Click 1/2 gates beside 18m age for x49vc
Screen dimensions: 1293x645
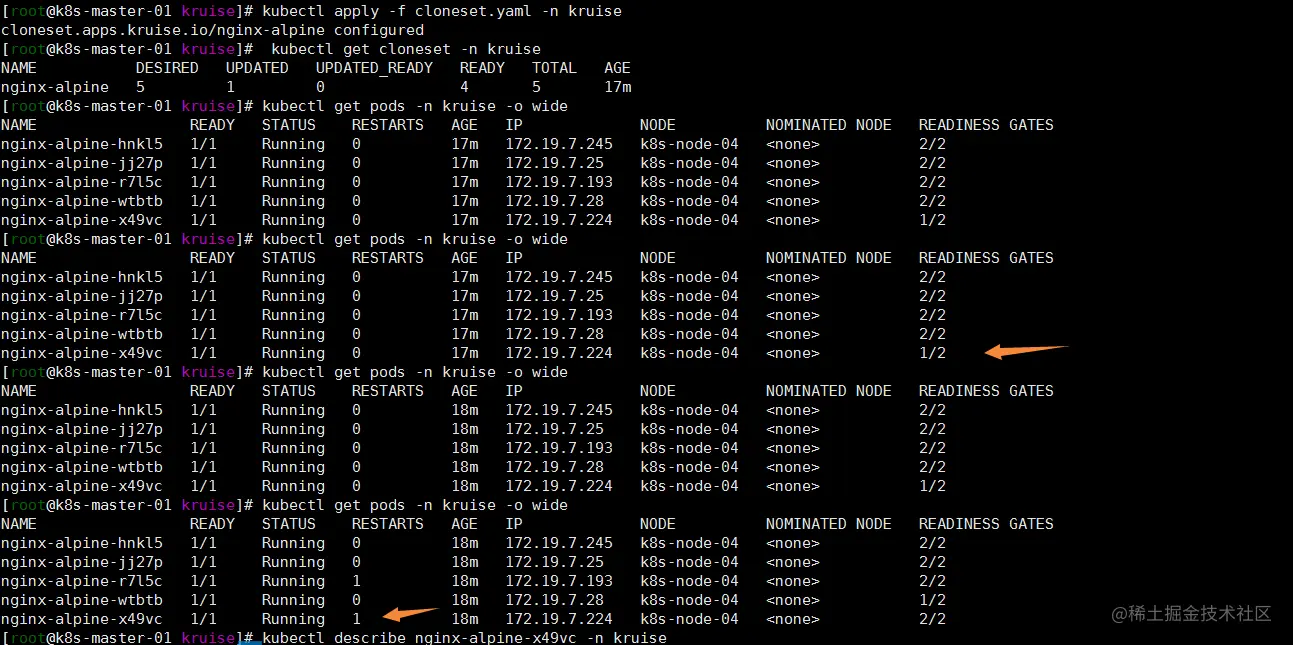(x=932, y=486)
